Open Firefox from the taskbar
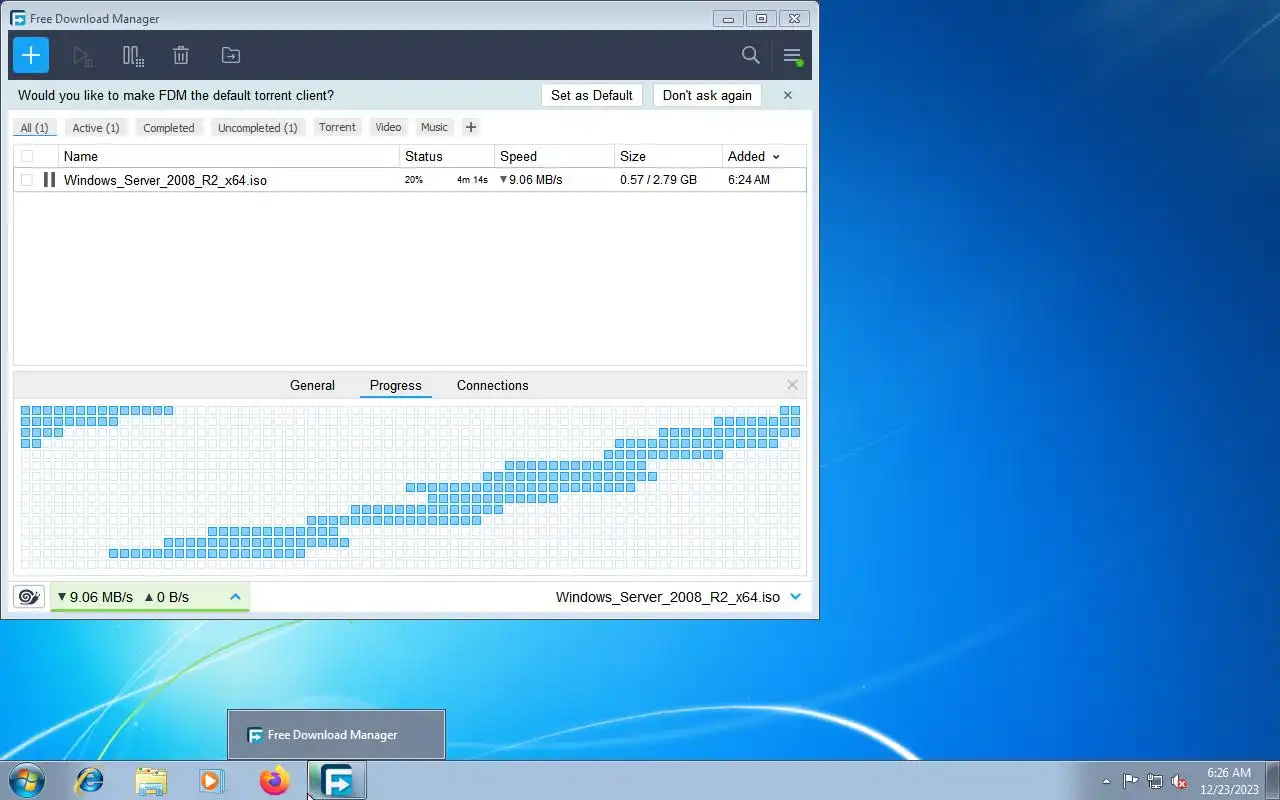The height and width of the screenshot is (800, 1280). point(274,780)
